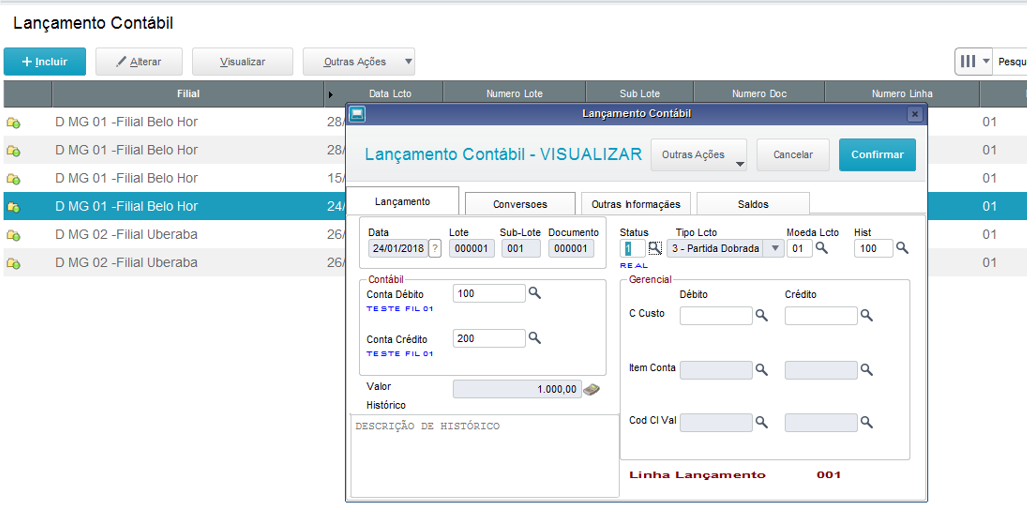Click status icon of first Uberaba row
This screenshot has height=517, width=1027.
[13, 235]
